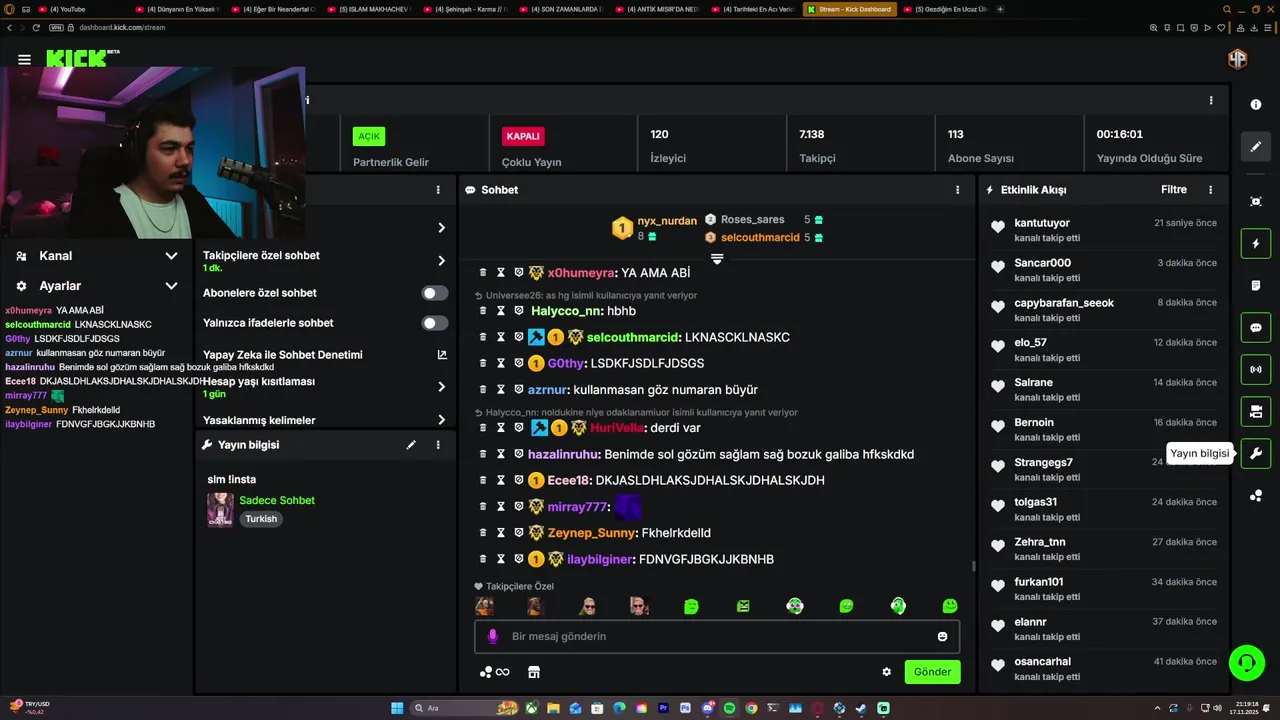Toggle Abonelere özel sohbet switch
Viewport: 1280px width, 720px height.
coord(434,293)
